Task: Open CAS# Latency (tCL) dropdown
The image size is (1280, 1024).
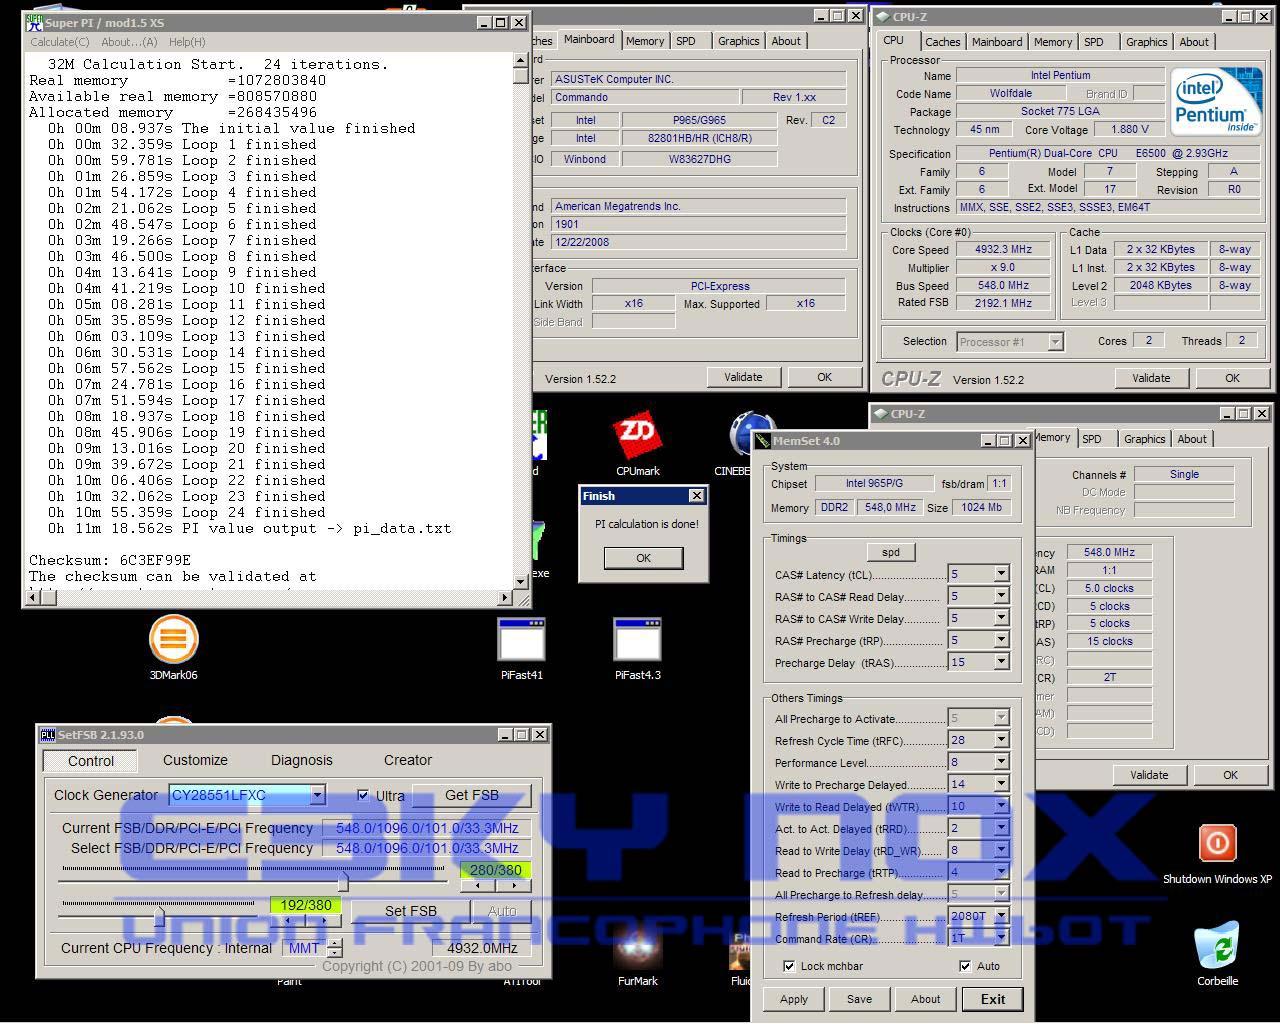Action: pos(1000,574)
